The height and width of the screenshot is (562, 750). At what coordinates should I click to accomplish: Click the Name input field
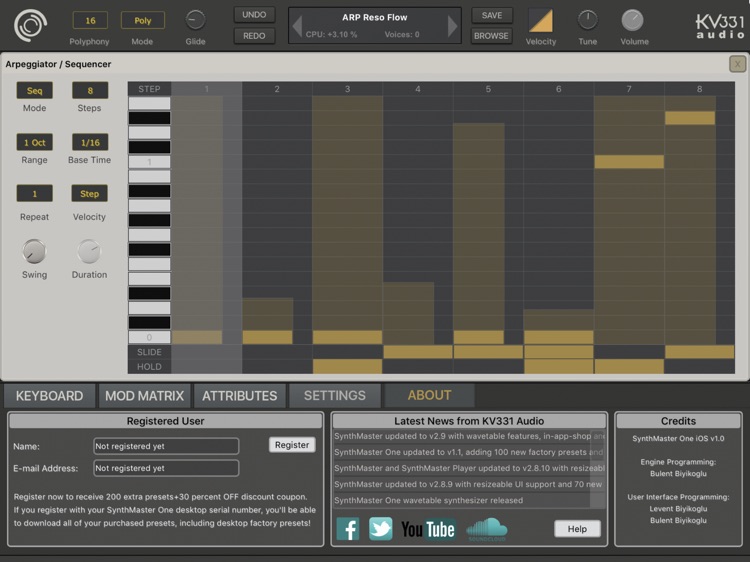(166, 446)
